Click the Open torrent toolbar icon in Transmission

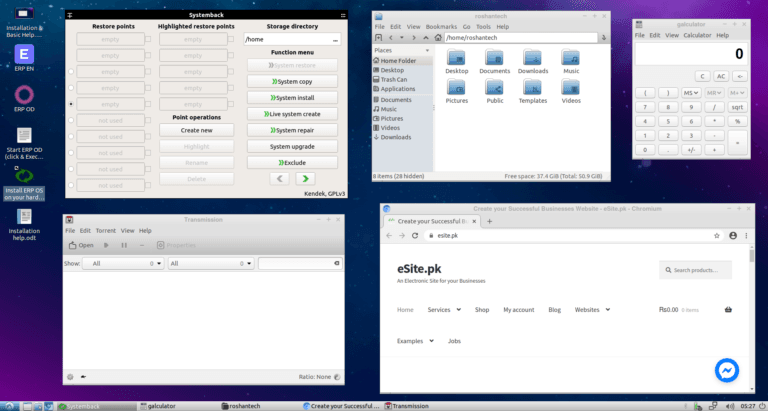point(81,245)
